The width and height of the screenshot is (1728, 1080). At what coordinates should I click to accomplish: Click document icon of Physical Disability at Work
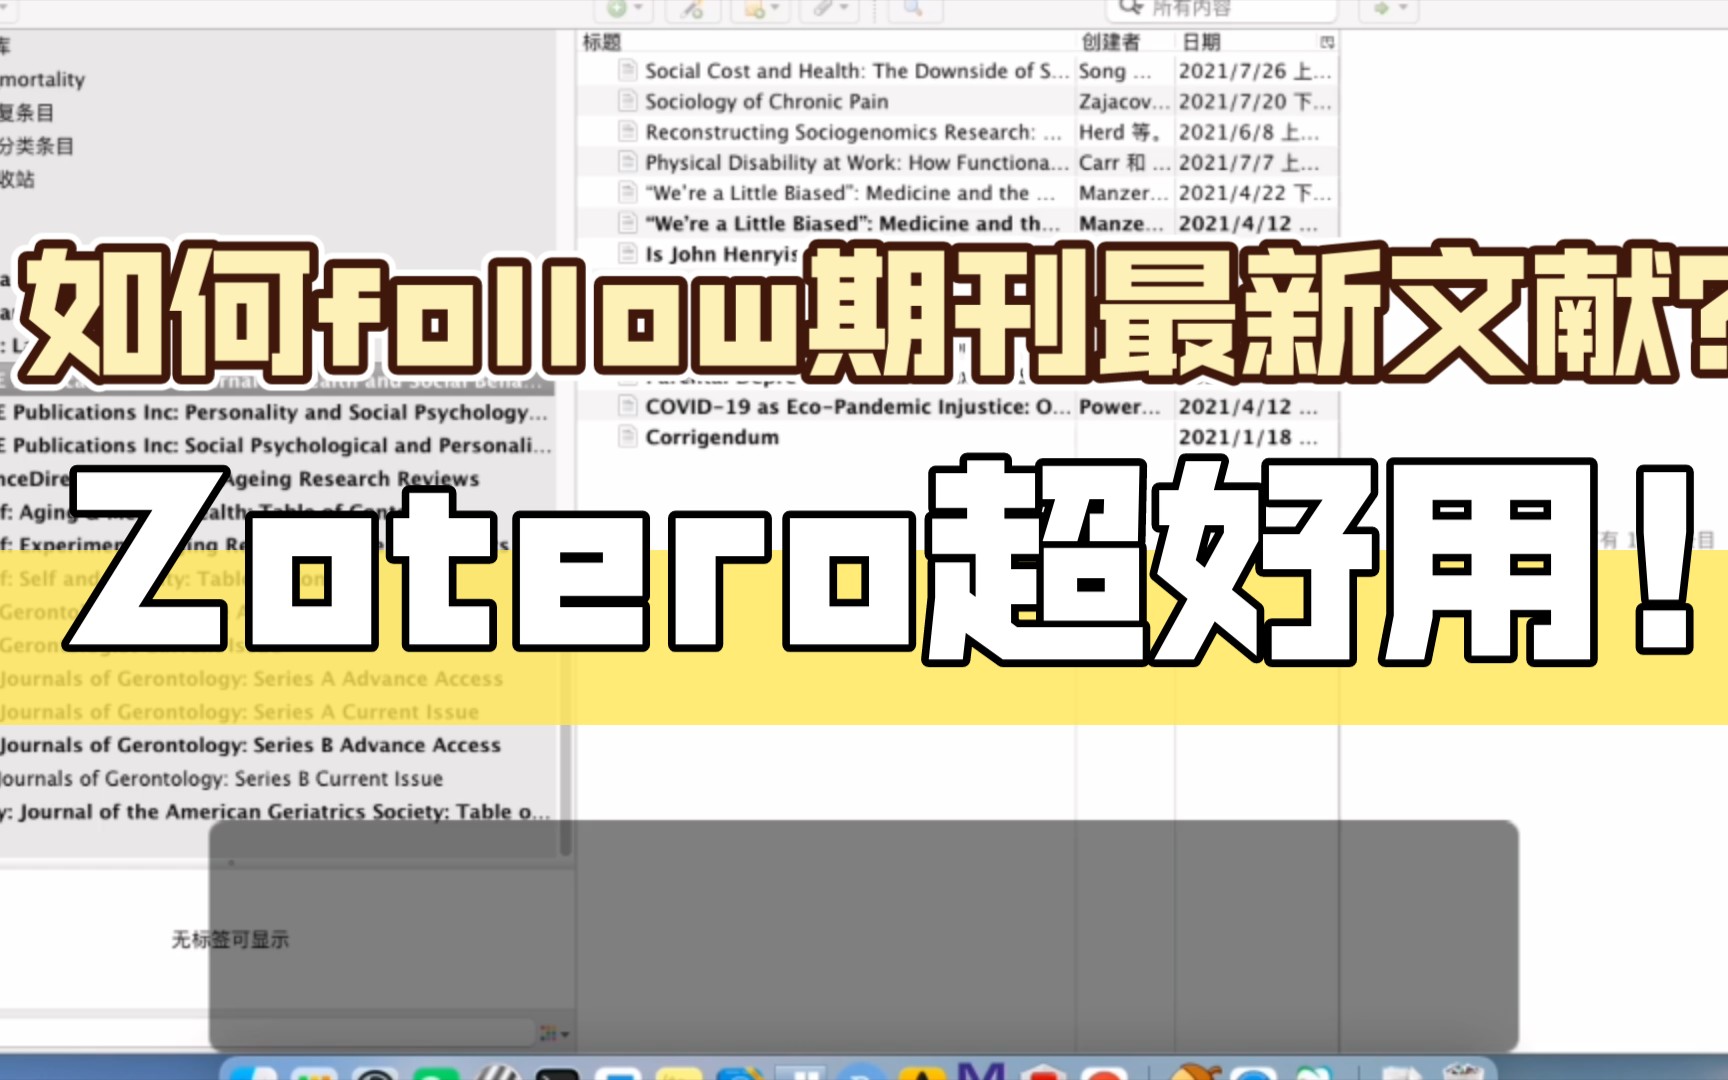click(x=628, y=162)
